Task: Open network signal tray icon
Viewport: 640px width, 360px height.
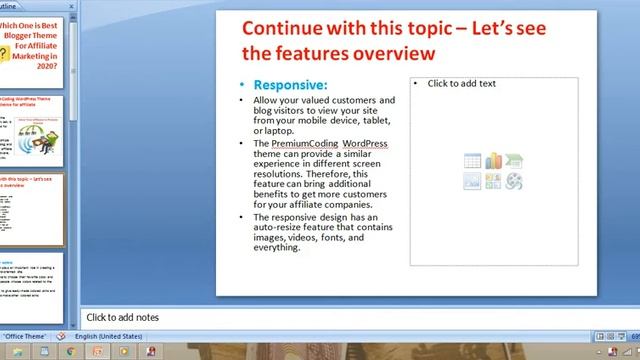Action: (x=627, y=351)
